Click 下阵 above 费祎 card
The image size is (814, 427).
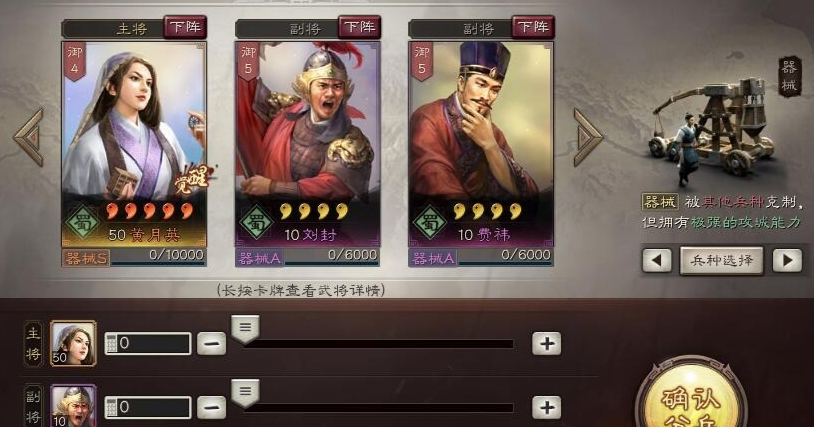tap(533, 27)
